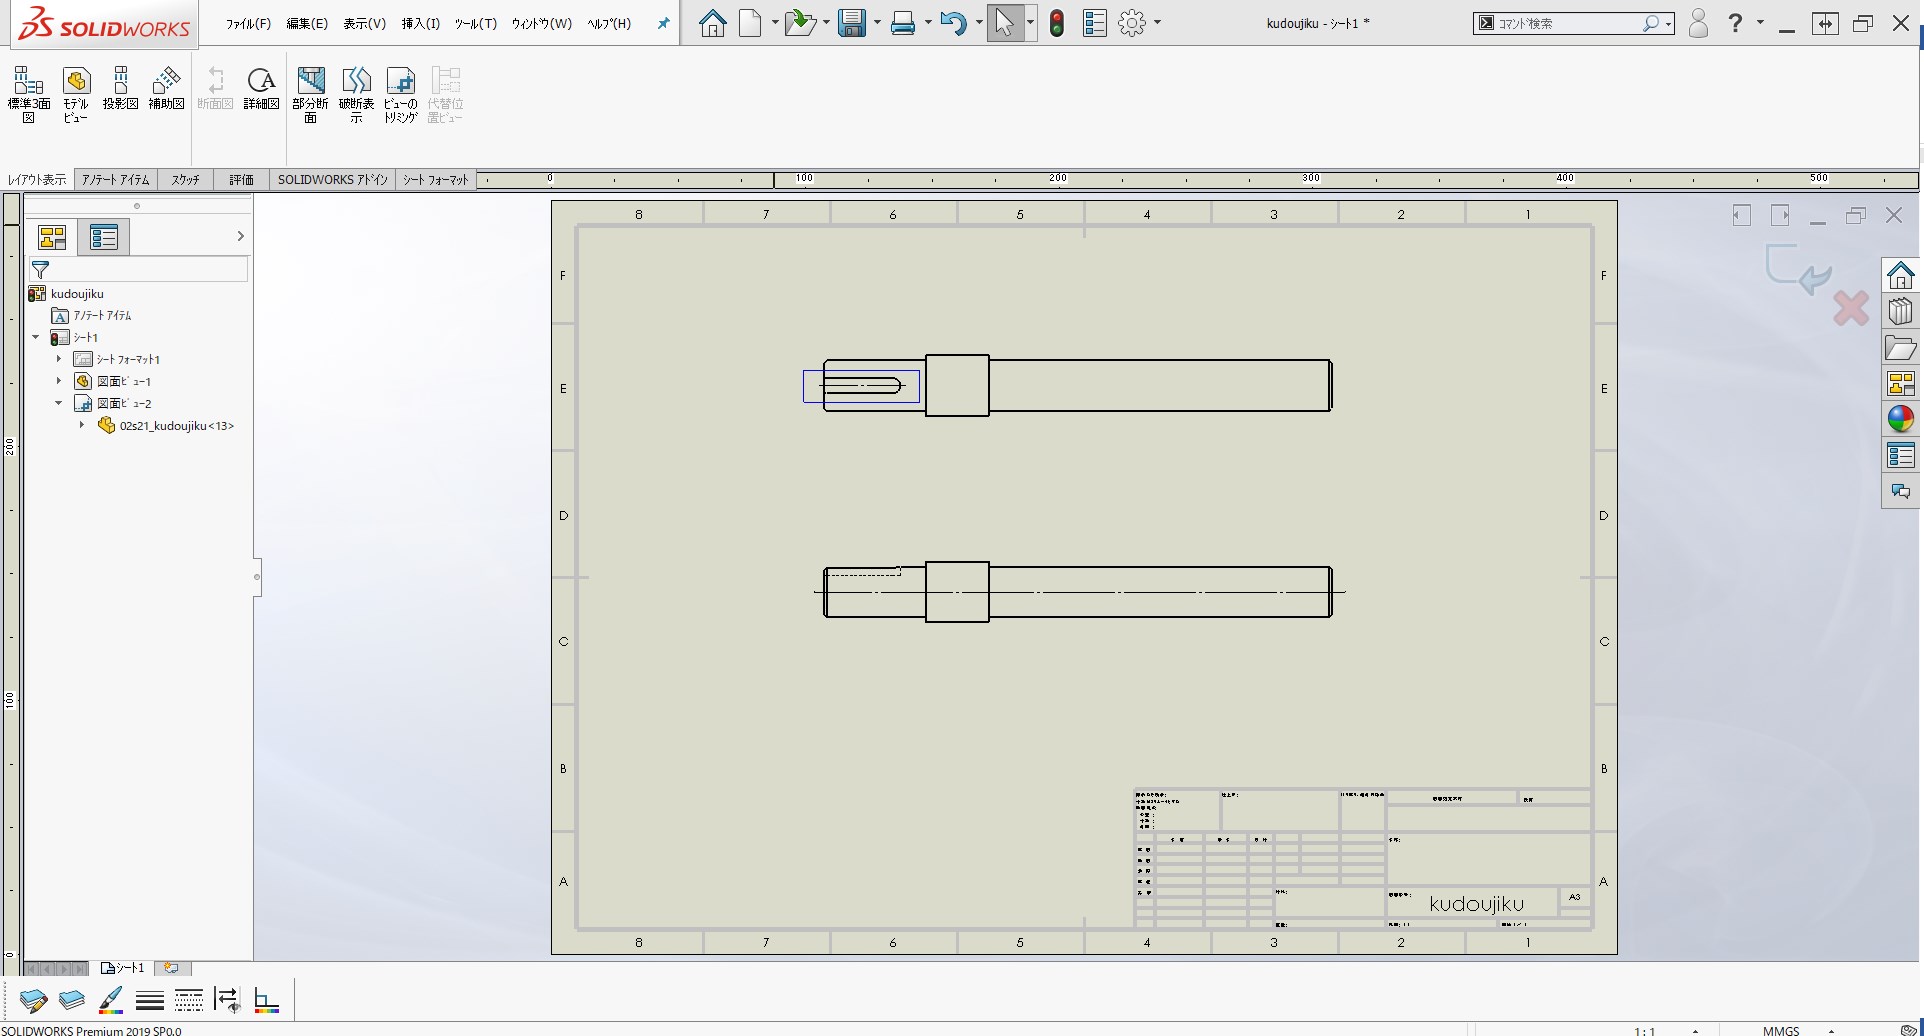The image size is (1924, 1036).
Task: Click the rebuild traffic light icon
Action: (1057, 23)
